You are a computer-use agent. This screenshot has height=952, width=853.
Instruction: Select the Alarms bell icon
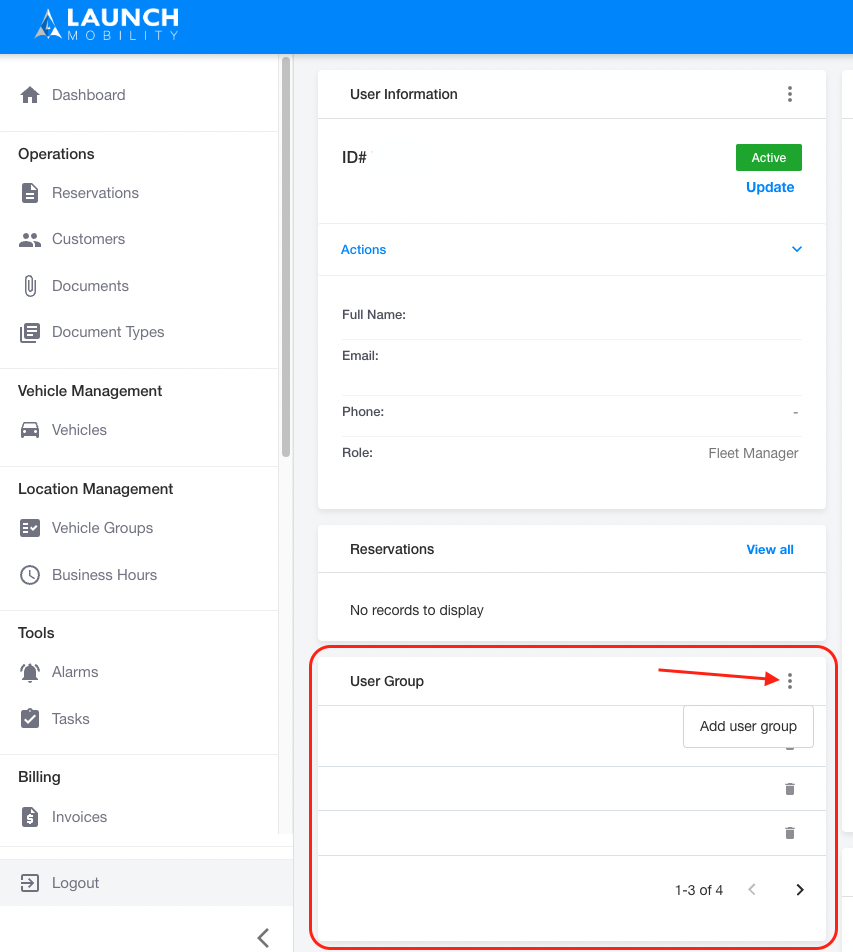tap(30, 672)
